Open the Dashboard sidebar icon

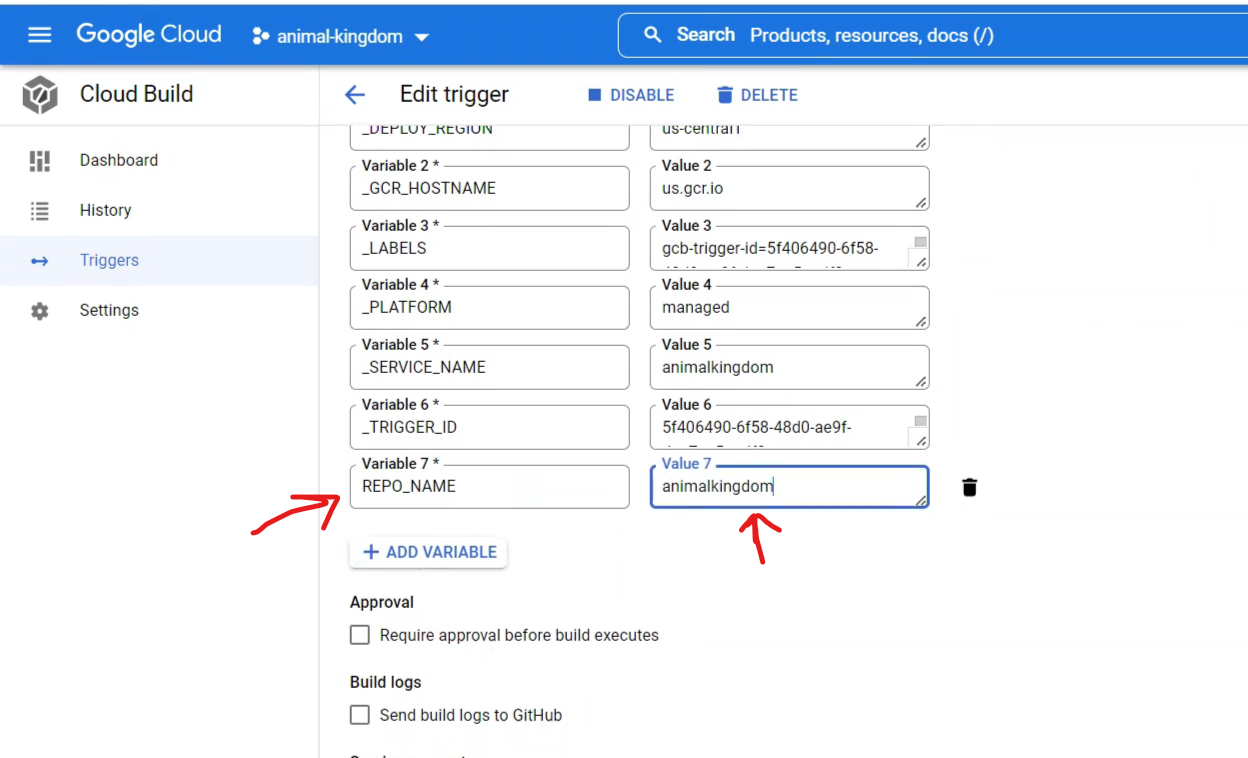tap(40, 160)
